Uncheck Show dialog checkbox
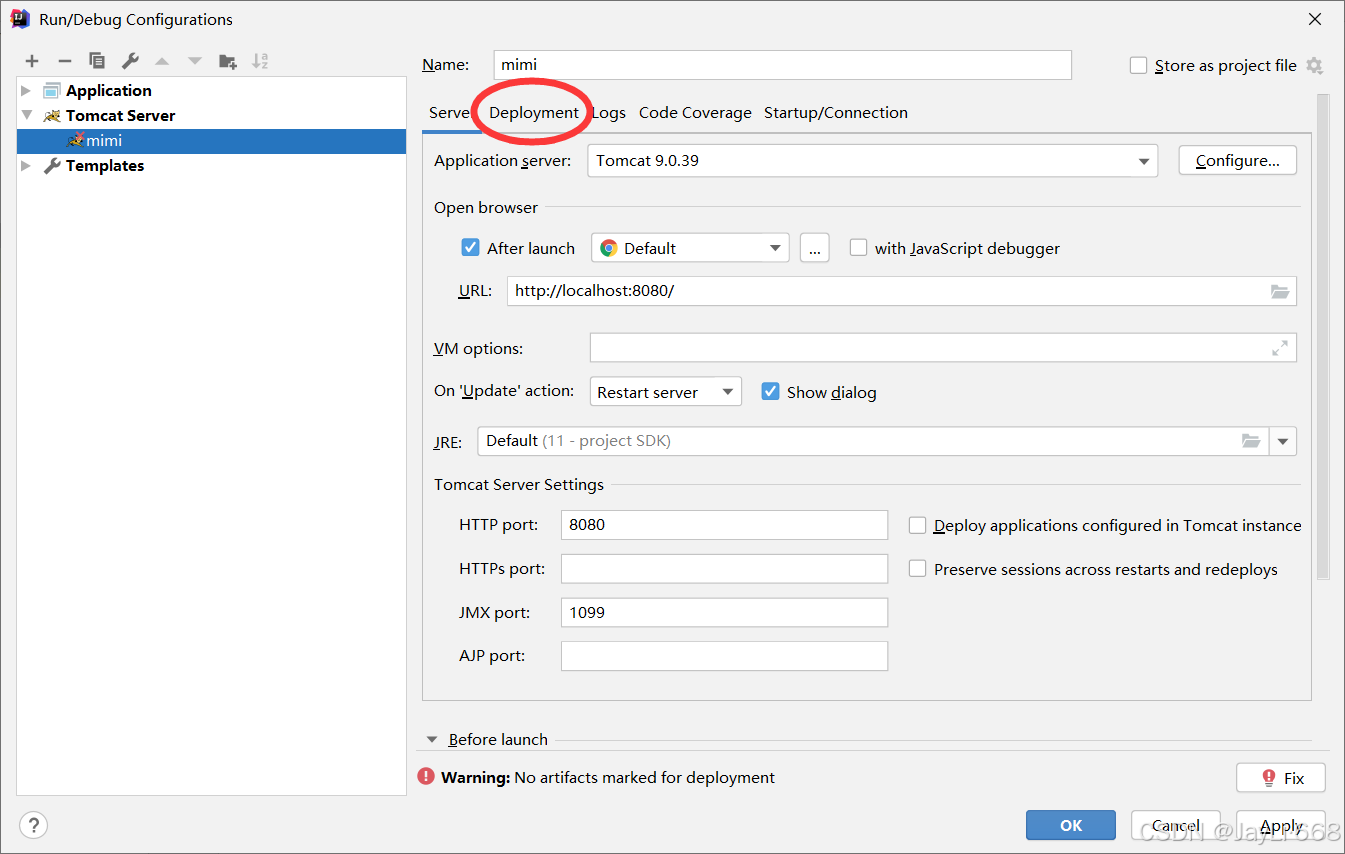This screenshot has height=854, width=1345. 770,391
